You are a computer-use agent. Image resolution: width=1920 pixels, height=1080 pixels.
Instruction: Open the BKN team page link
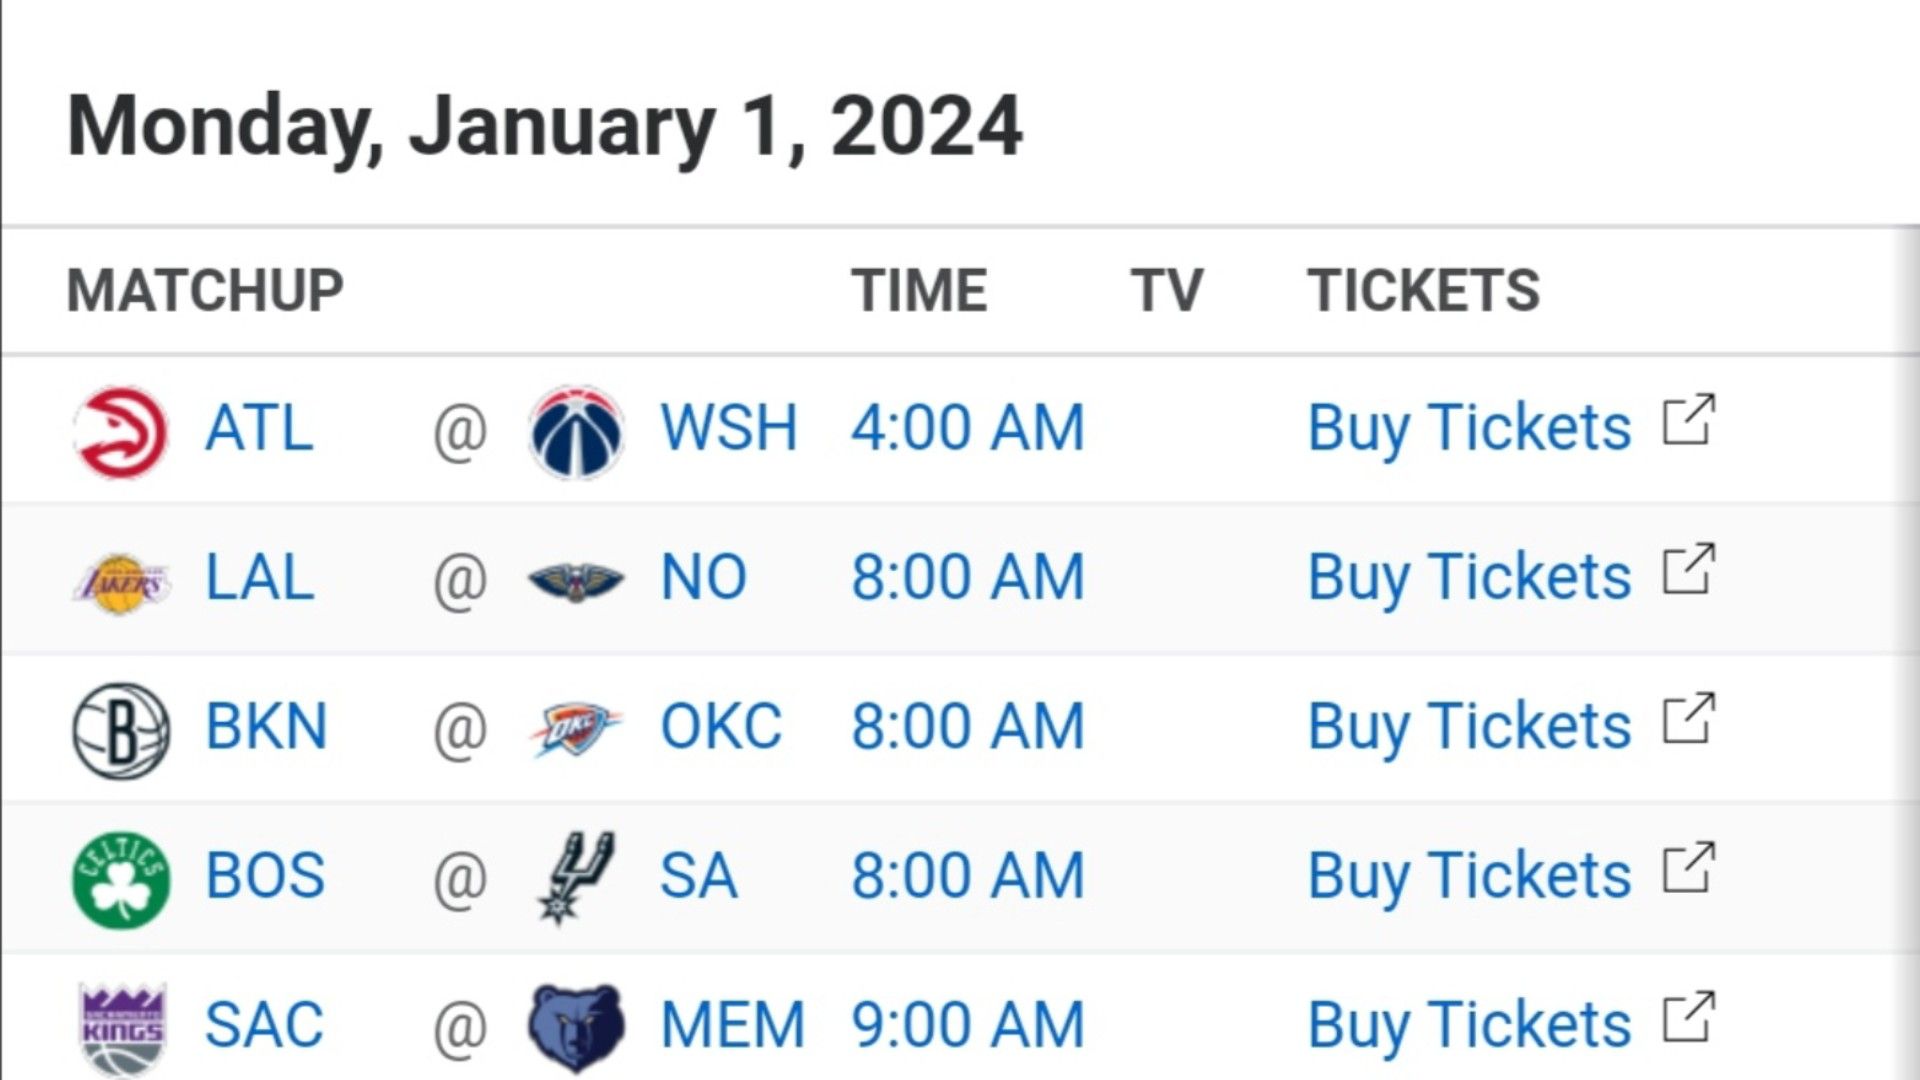266,727
